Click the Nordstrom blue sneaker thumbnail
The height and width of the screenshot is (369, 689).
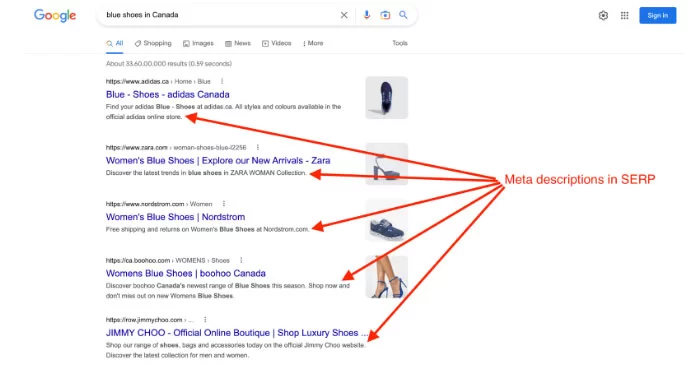[x=387, y=221]
